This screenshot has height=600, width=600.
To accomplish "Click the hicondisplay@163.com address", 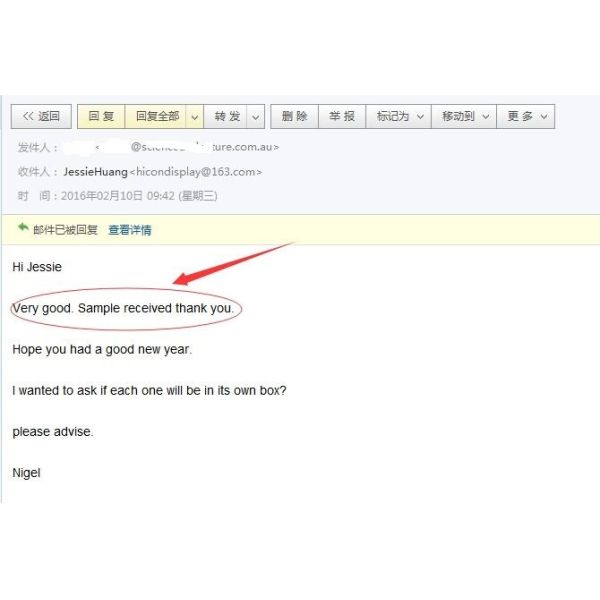I will 196,172.
